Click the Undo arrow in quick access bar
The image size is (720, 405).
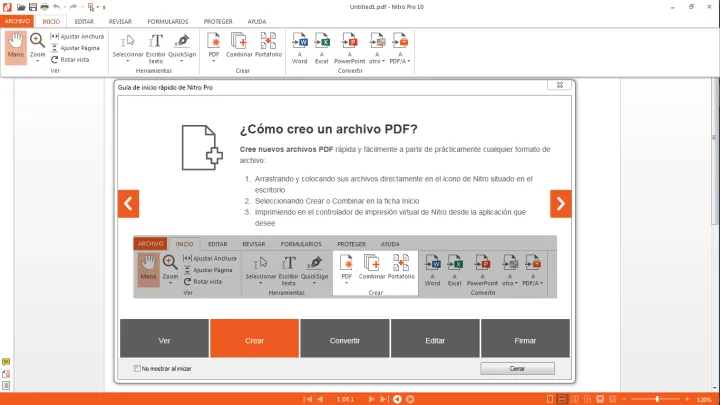56,7
